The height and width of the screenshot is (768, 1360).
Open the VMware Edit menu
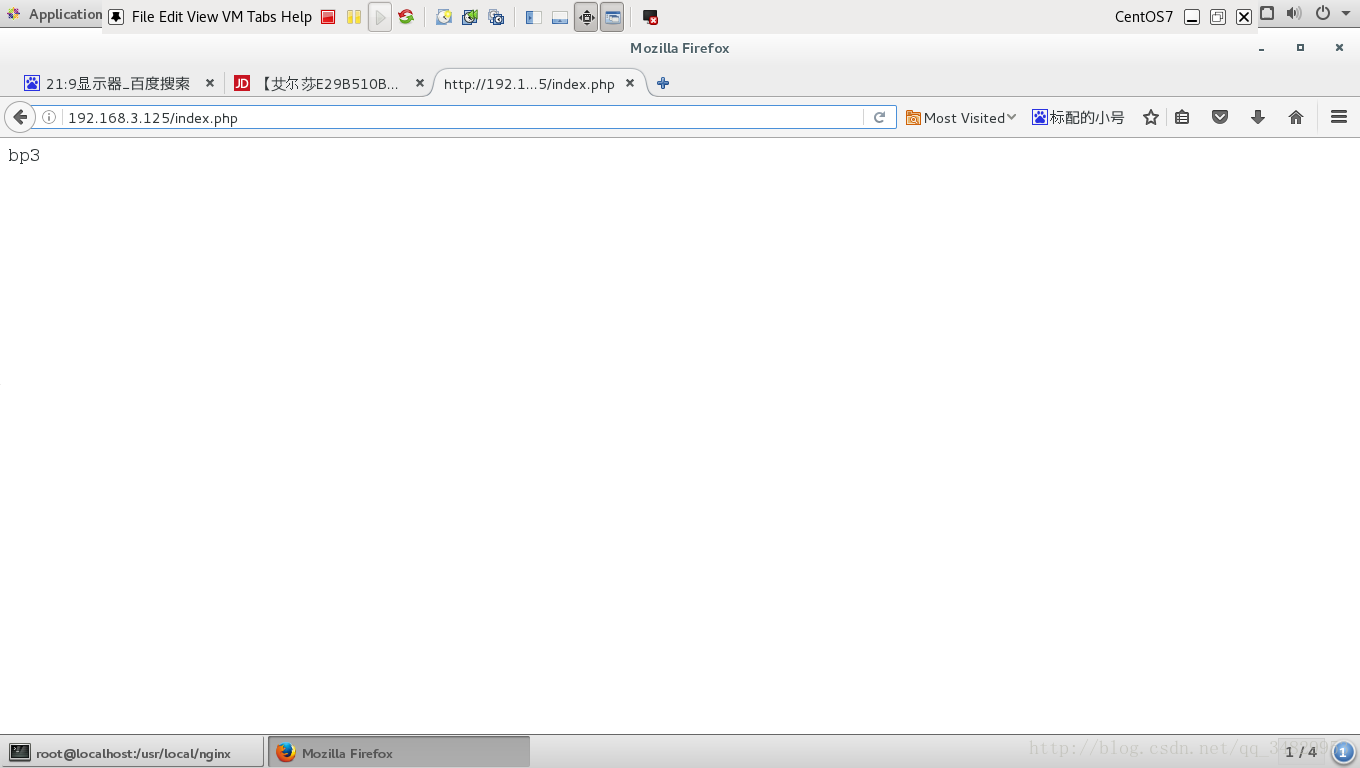170,17
